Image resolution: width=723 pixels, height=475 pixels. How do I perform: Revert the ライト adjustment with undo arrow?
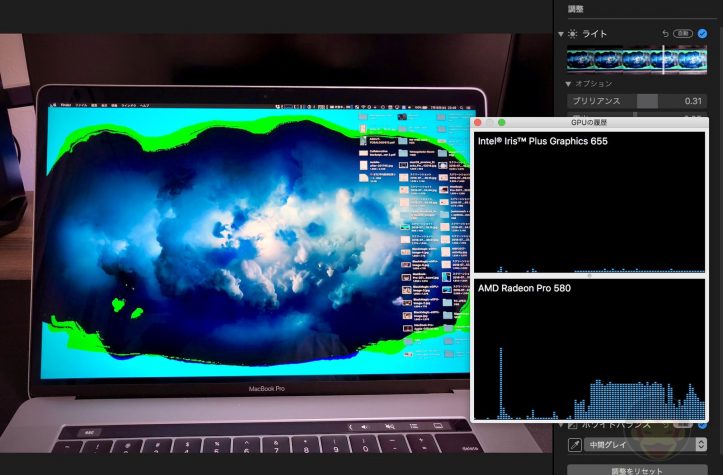665,34
